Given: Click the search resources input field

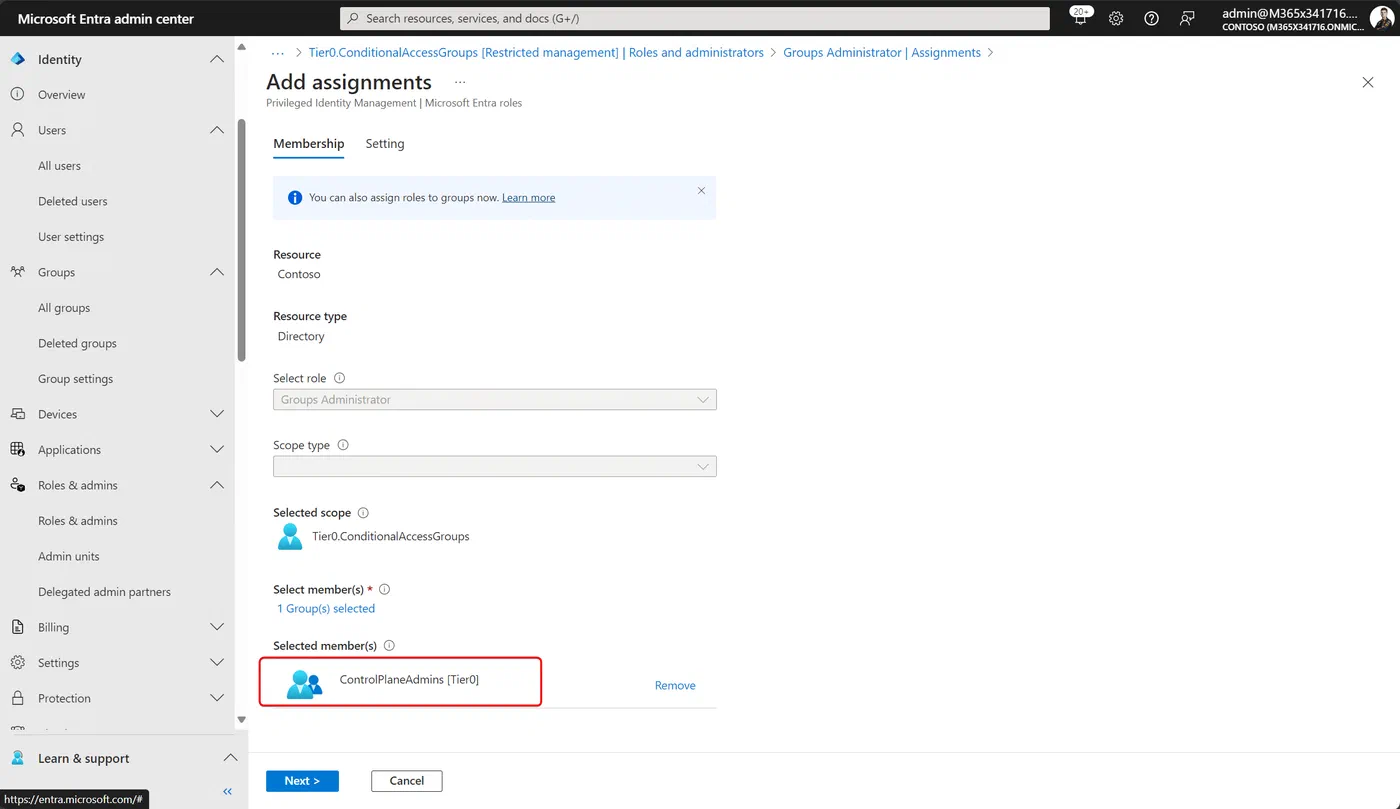Looking at the screenshot, I should [695, 18].
